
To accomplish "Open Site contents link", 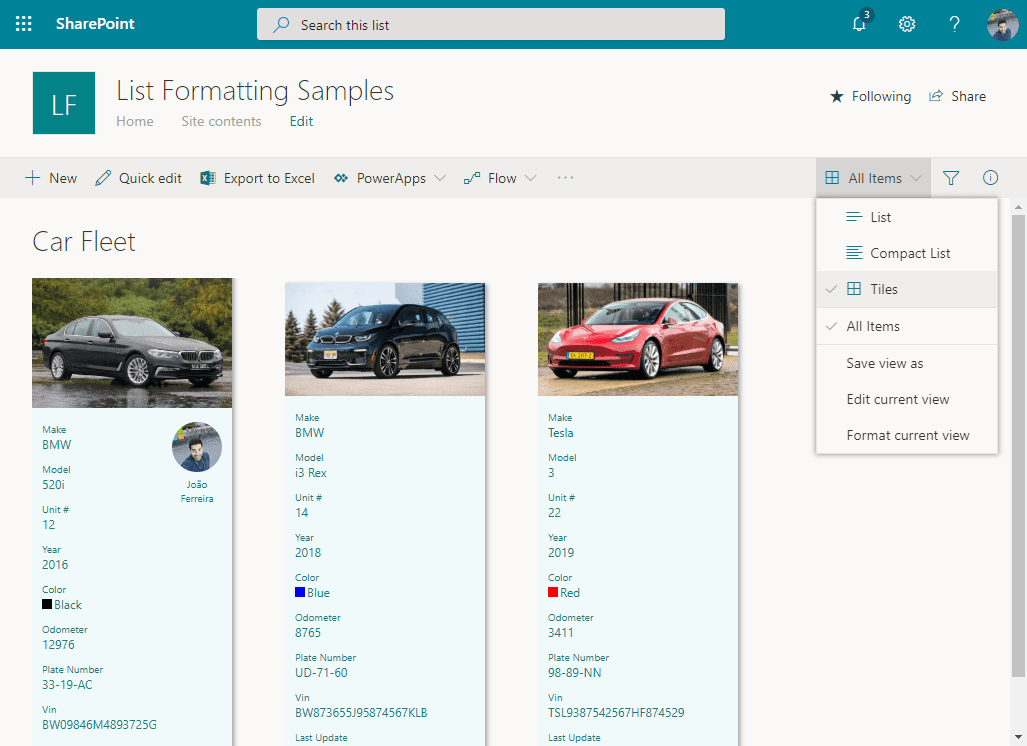I will [x=221, y=121].
